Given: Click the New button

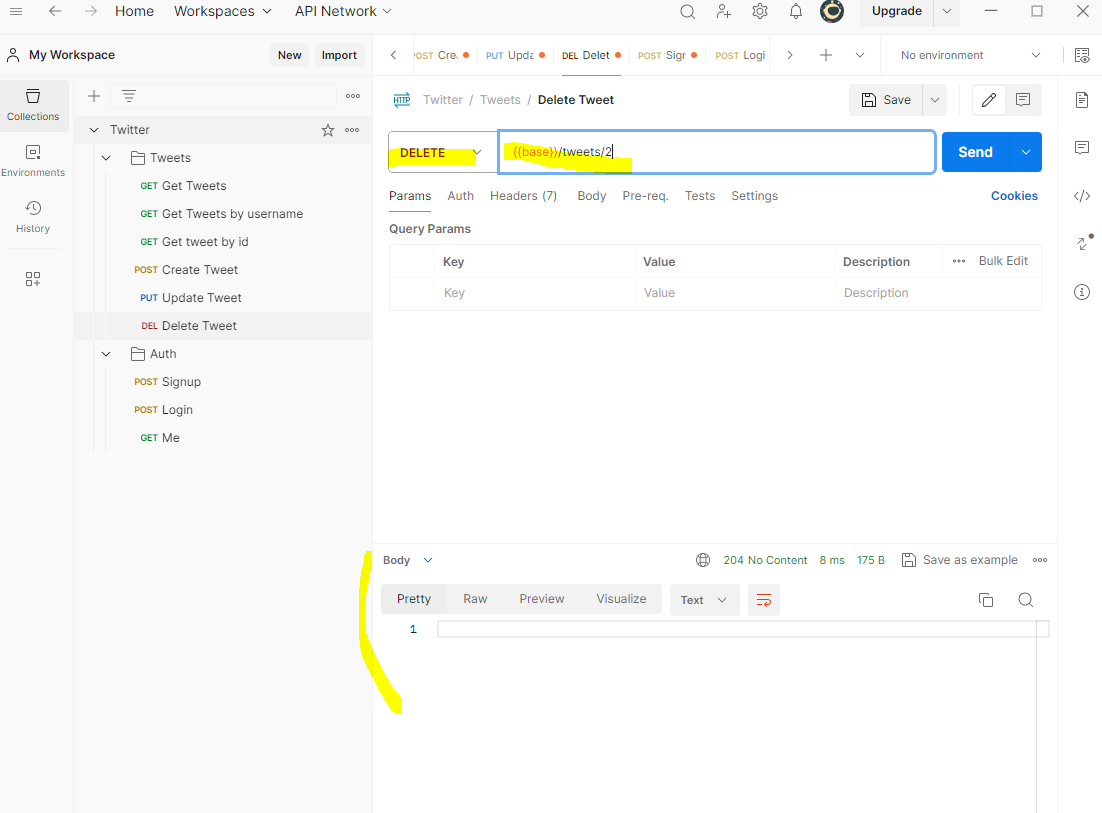Looking at the screenshot, I should (x=290, y=55).
